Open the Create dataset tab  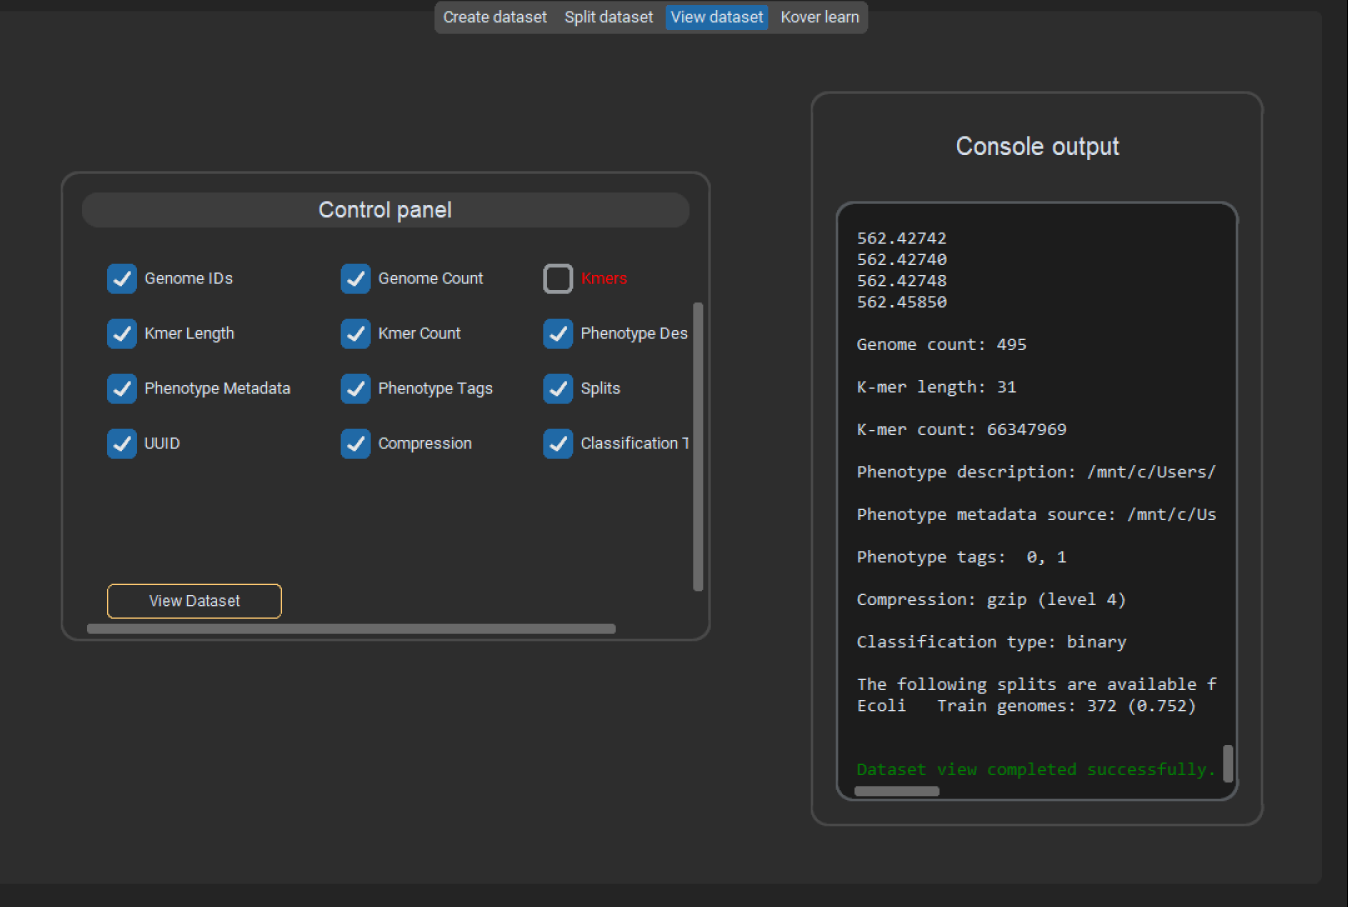pyautogui.click(x=495, y=17)
